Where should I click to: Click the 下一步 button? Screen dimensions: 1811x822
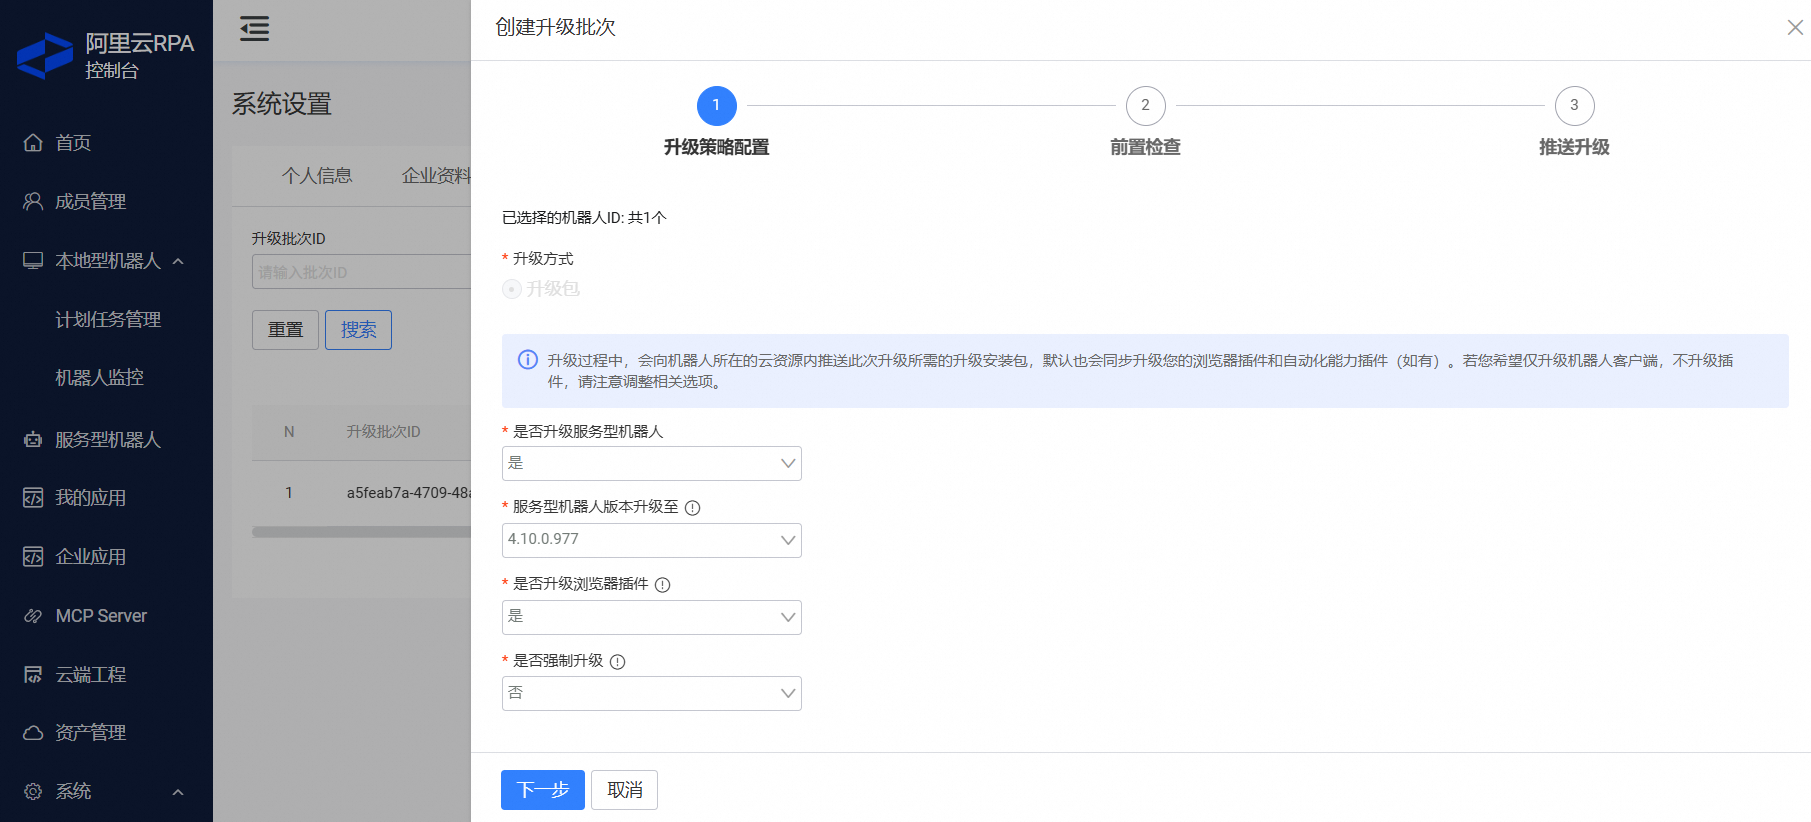543,790
